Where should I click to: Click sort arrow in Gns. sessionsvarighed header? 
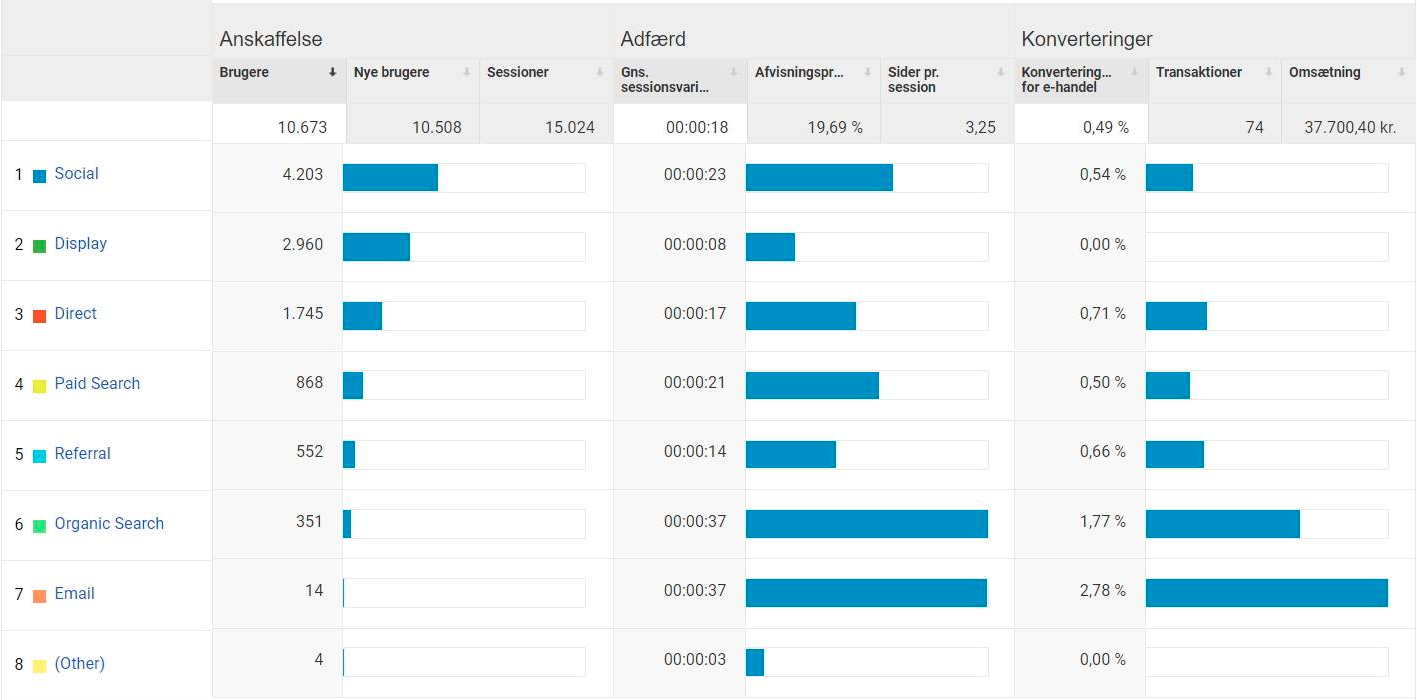(x=733, y=72)
